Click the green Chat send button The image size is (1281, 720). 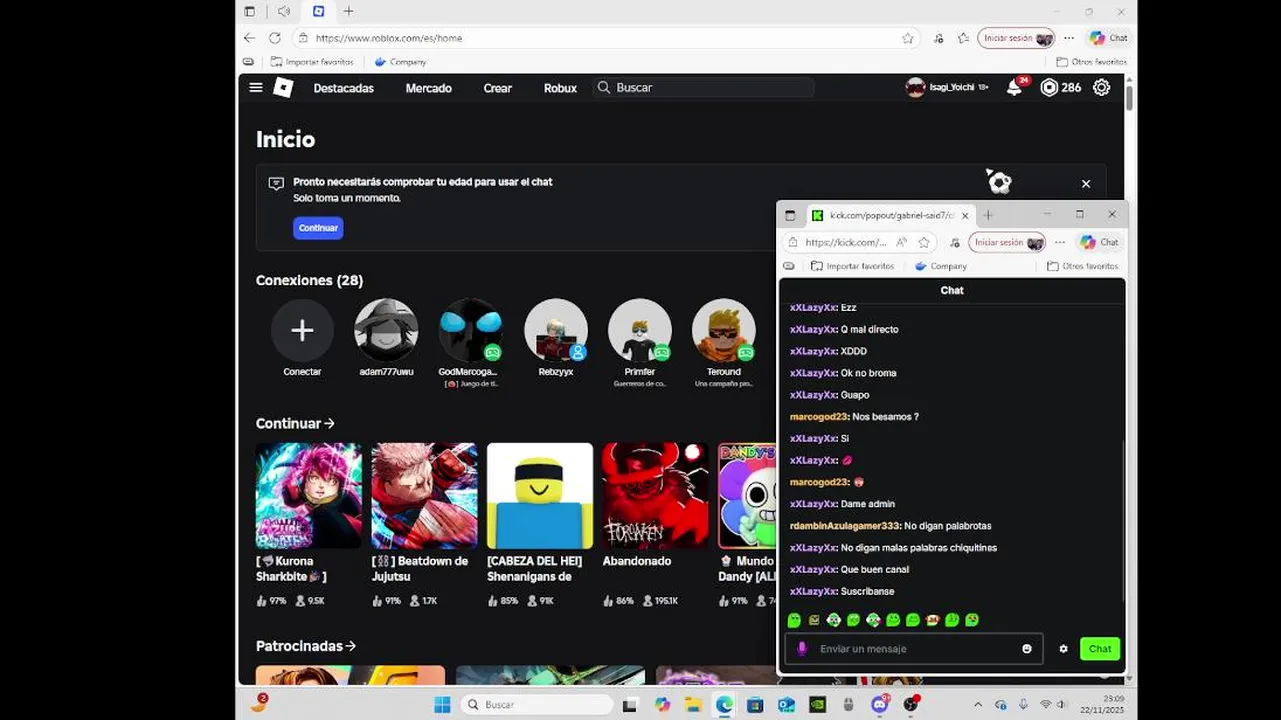[x=1100, y=649]
